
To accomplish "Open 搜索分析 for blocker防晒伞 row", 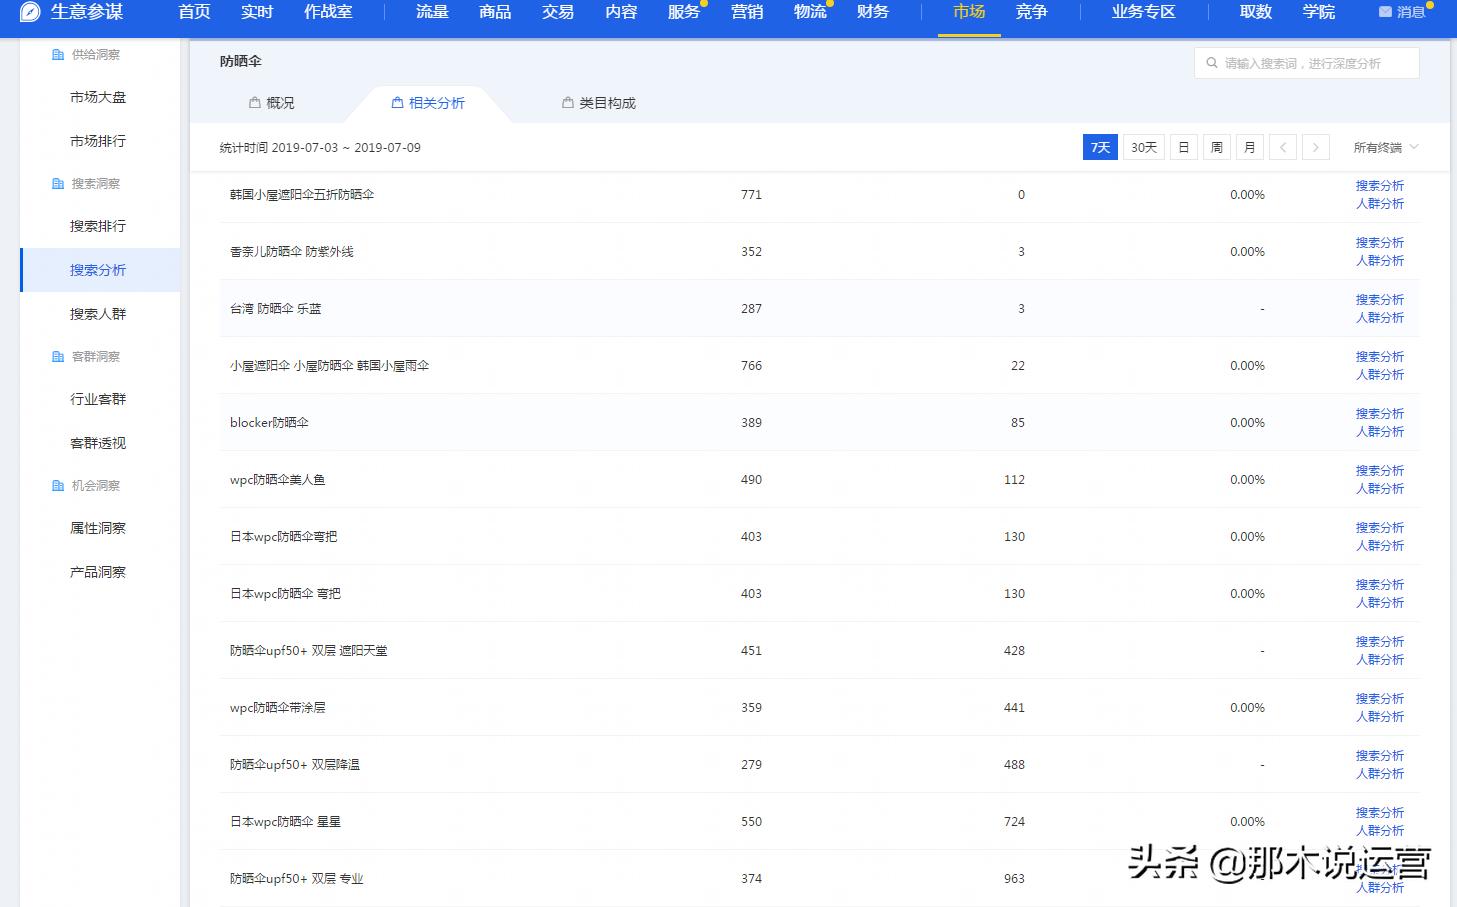I will (1380, 413).
